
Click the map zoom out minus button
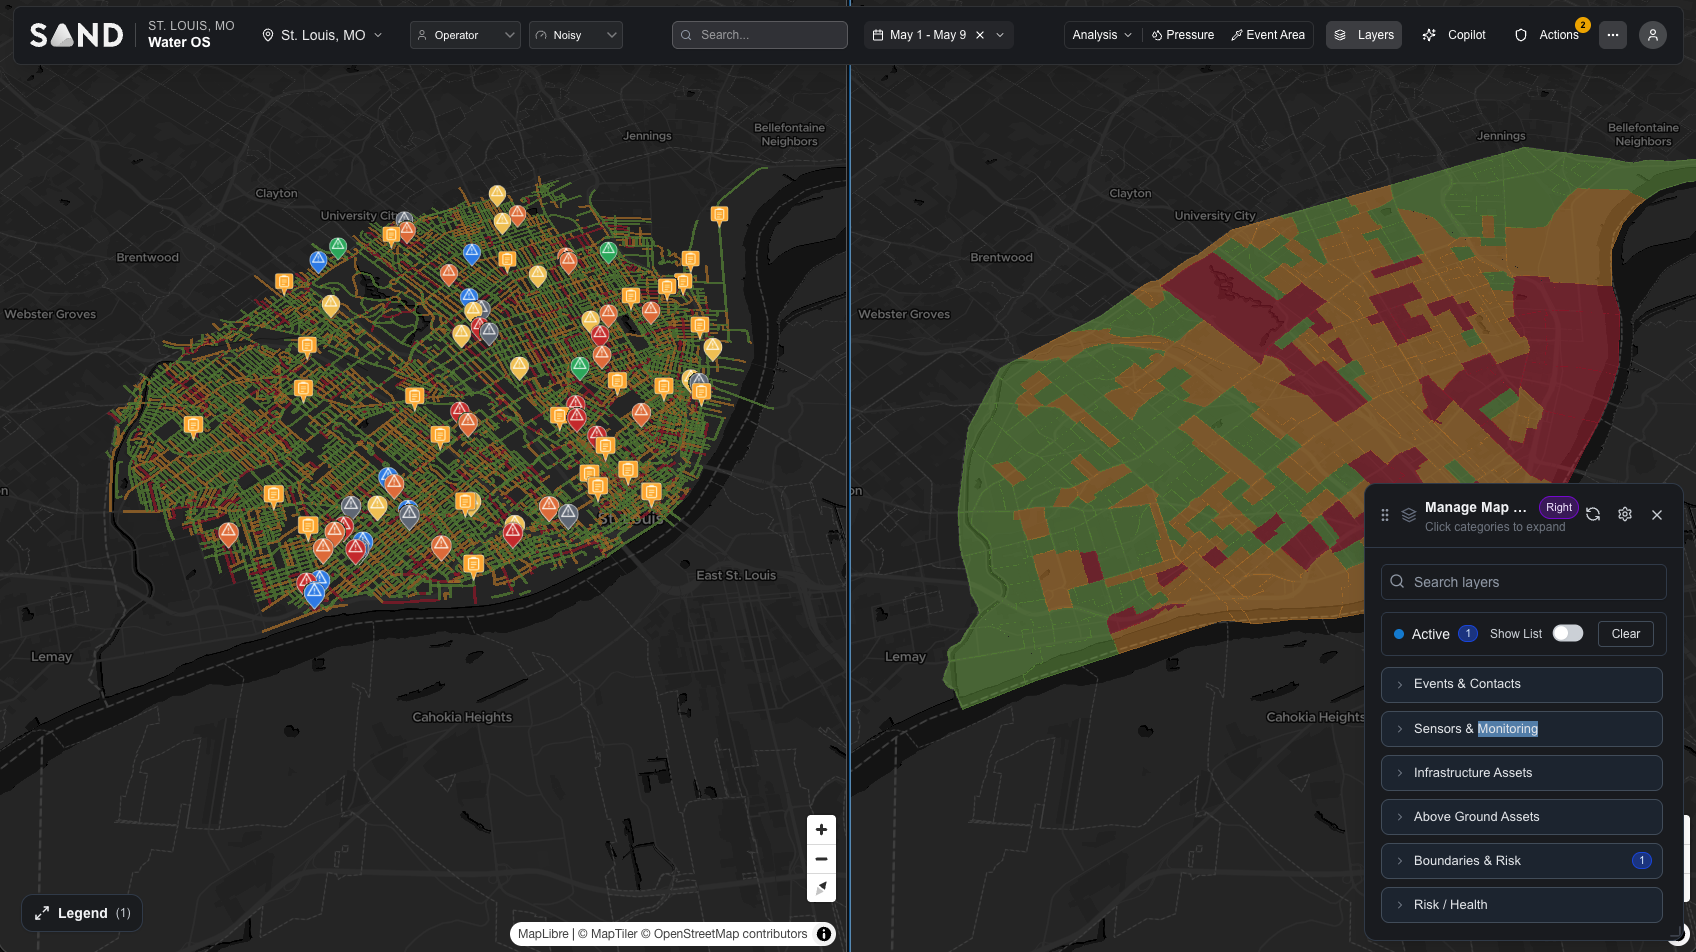pos(821,859)
